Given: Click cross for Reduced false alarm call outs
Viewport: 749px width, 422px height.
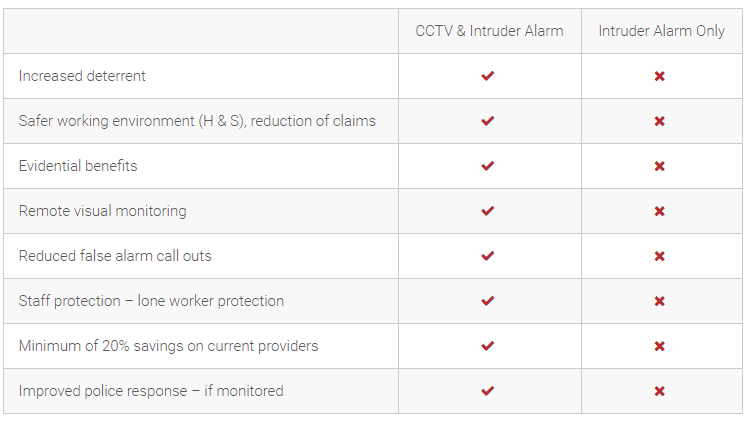Looking at the screenshot, I should pyautogui.click(x=660, y=256).
